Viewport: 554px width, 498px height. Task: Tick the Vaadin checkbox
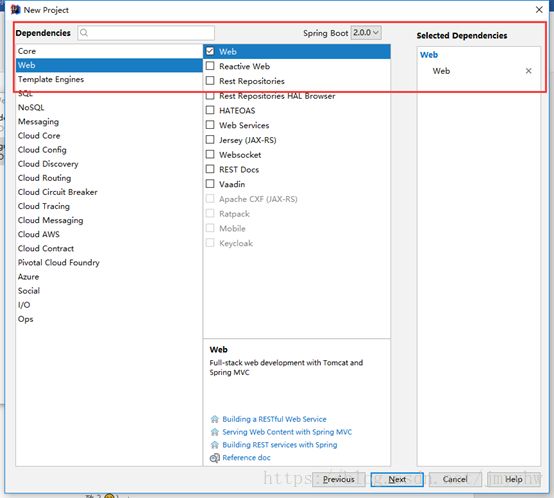210,184
